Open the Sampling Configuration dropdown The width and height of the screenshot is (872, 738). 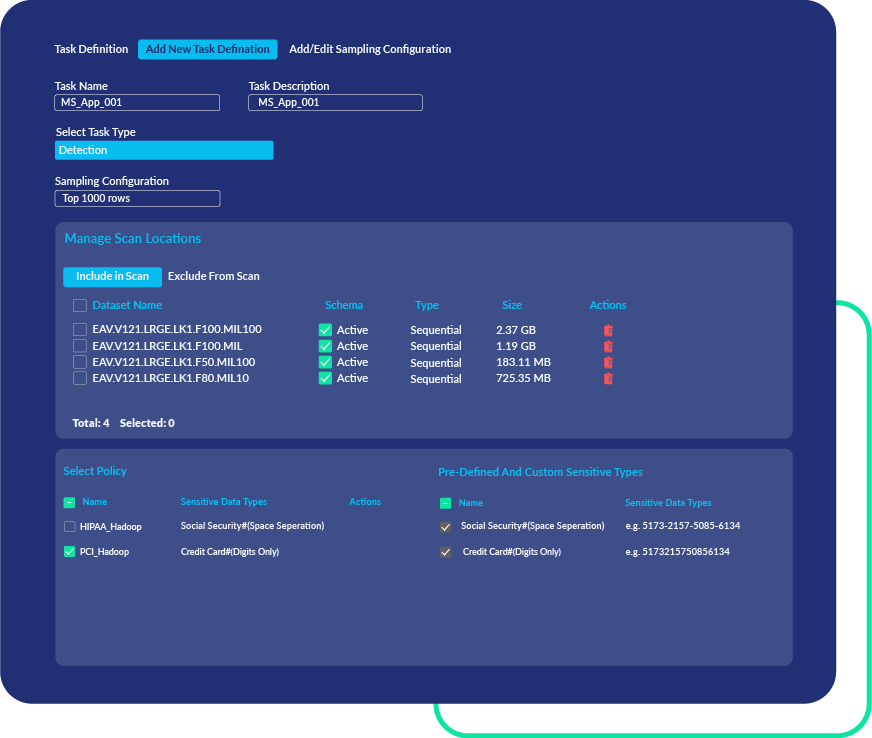[x=137, y=198]
